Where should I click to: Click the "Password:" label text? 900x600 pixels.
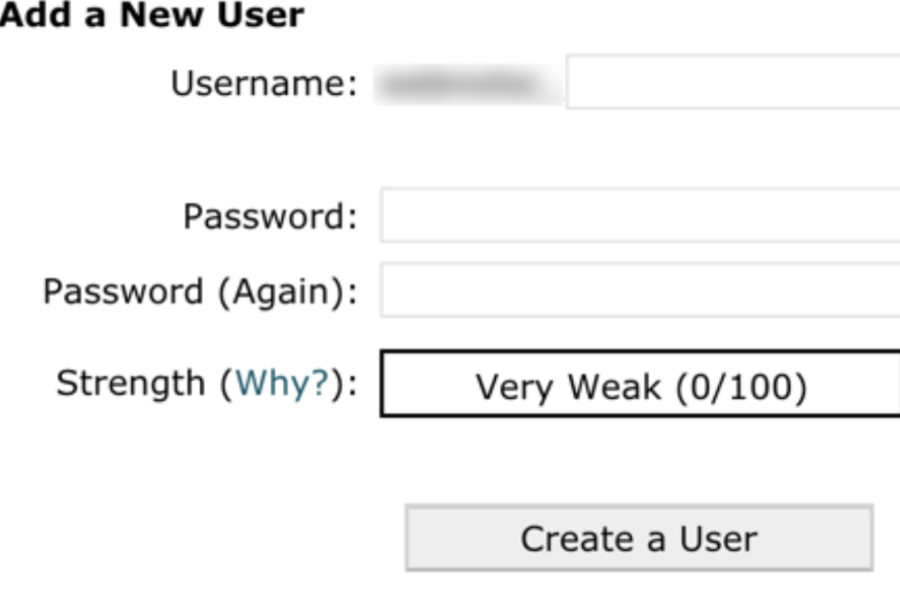point(269,216)
